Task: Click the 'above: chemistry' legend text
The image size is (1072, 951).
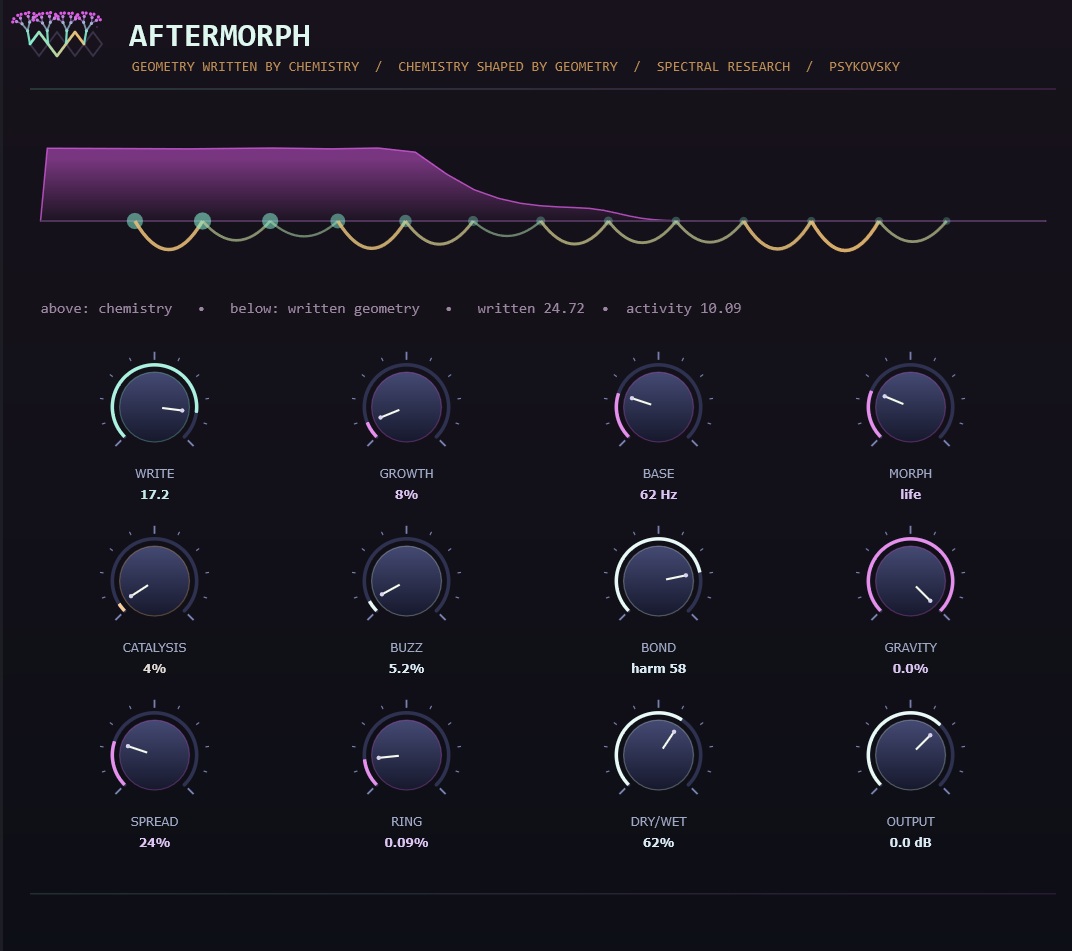Action: pyautogui.click(x=106, y=308)
